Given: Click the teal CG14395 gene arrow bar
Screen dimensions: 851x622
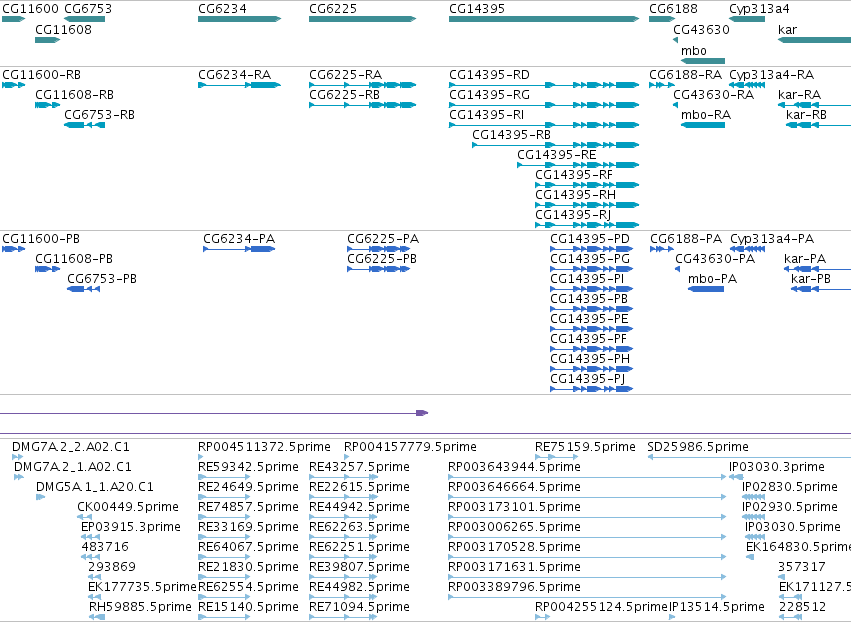Looking at the screenshot, I should click(x=544, y=19).
